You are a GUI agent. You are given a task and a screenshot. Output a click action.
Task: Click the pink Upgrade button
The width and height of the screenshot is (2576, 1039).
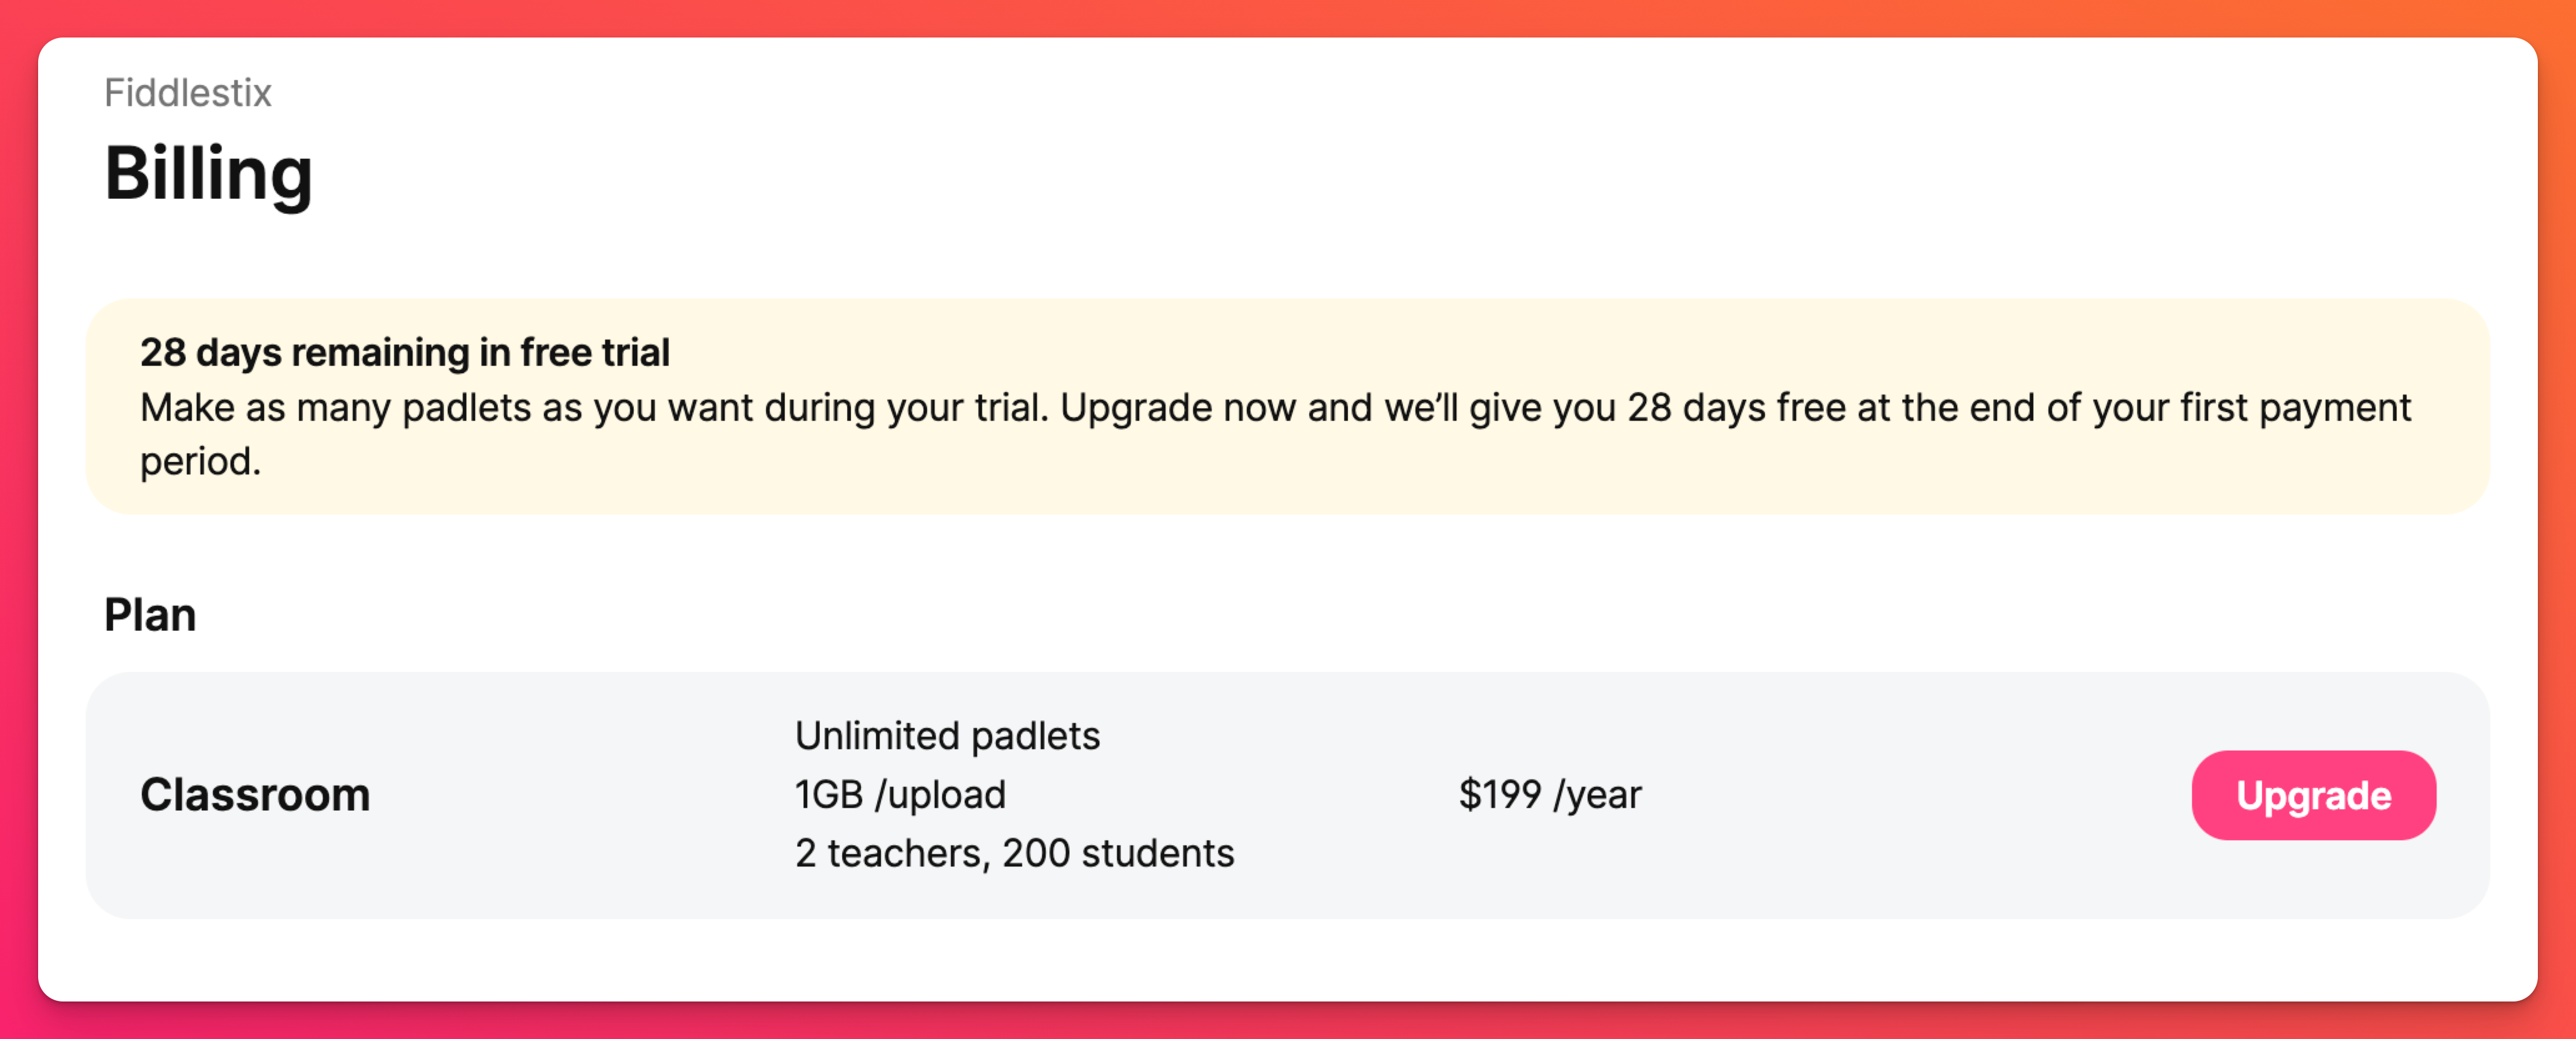coord(2313,795)
